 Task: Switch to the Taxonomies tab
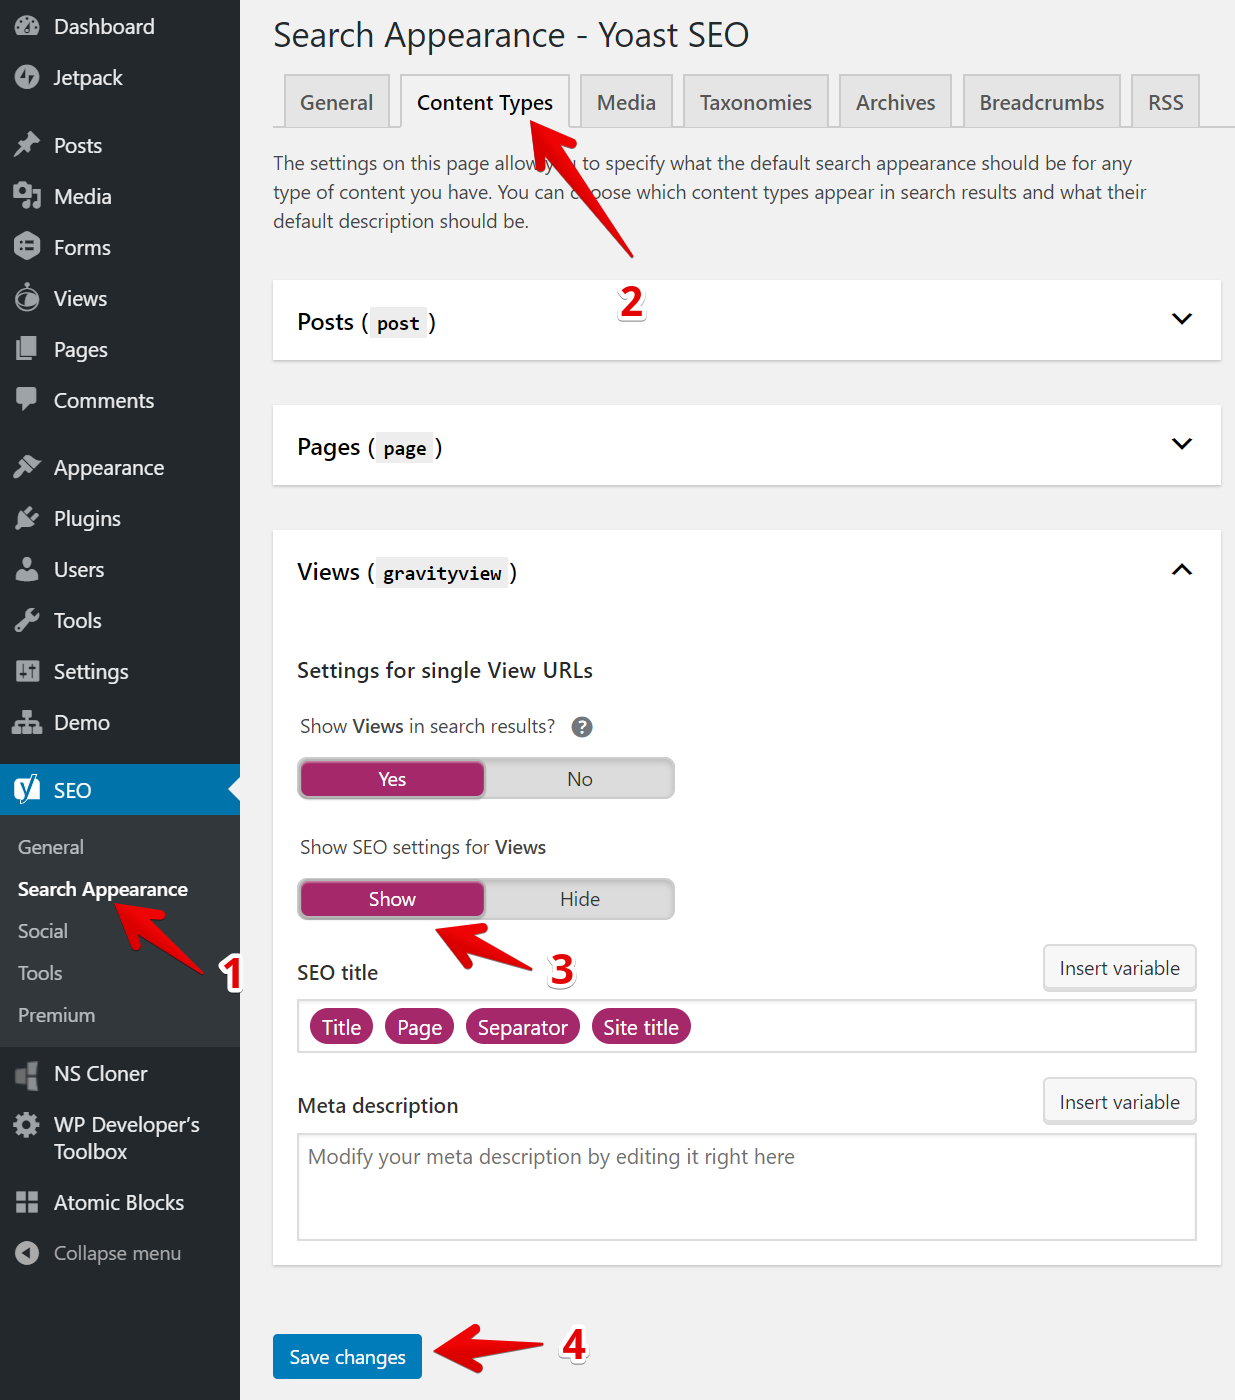(755, 102)
